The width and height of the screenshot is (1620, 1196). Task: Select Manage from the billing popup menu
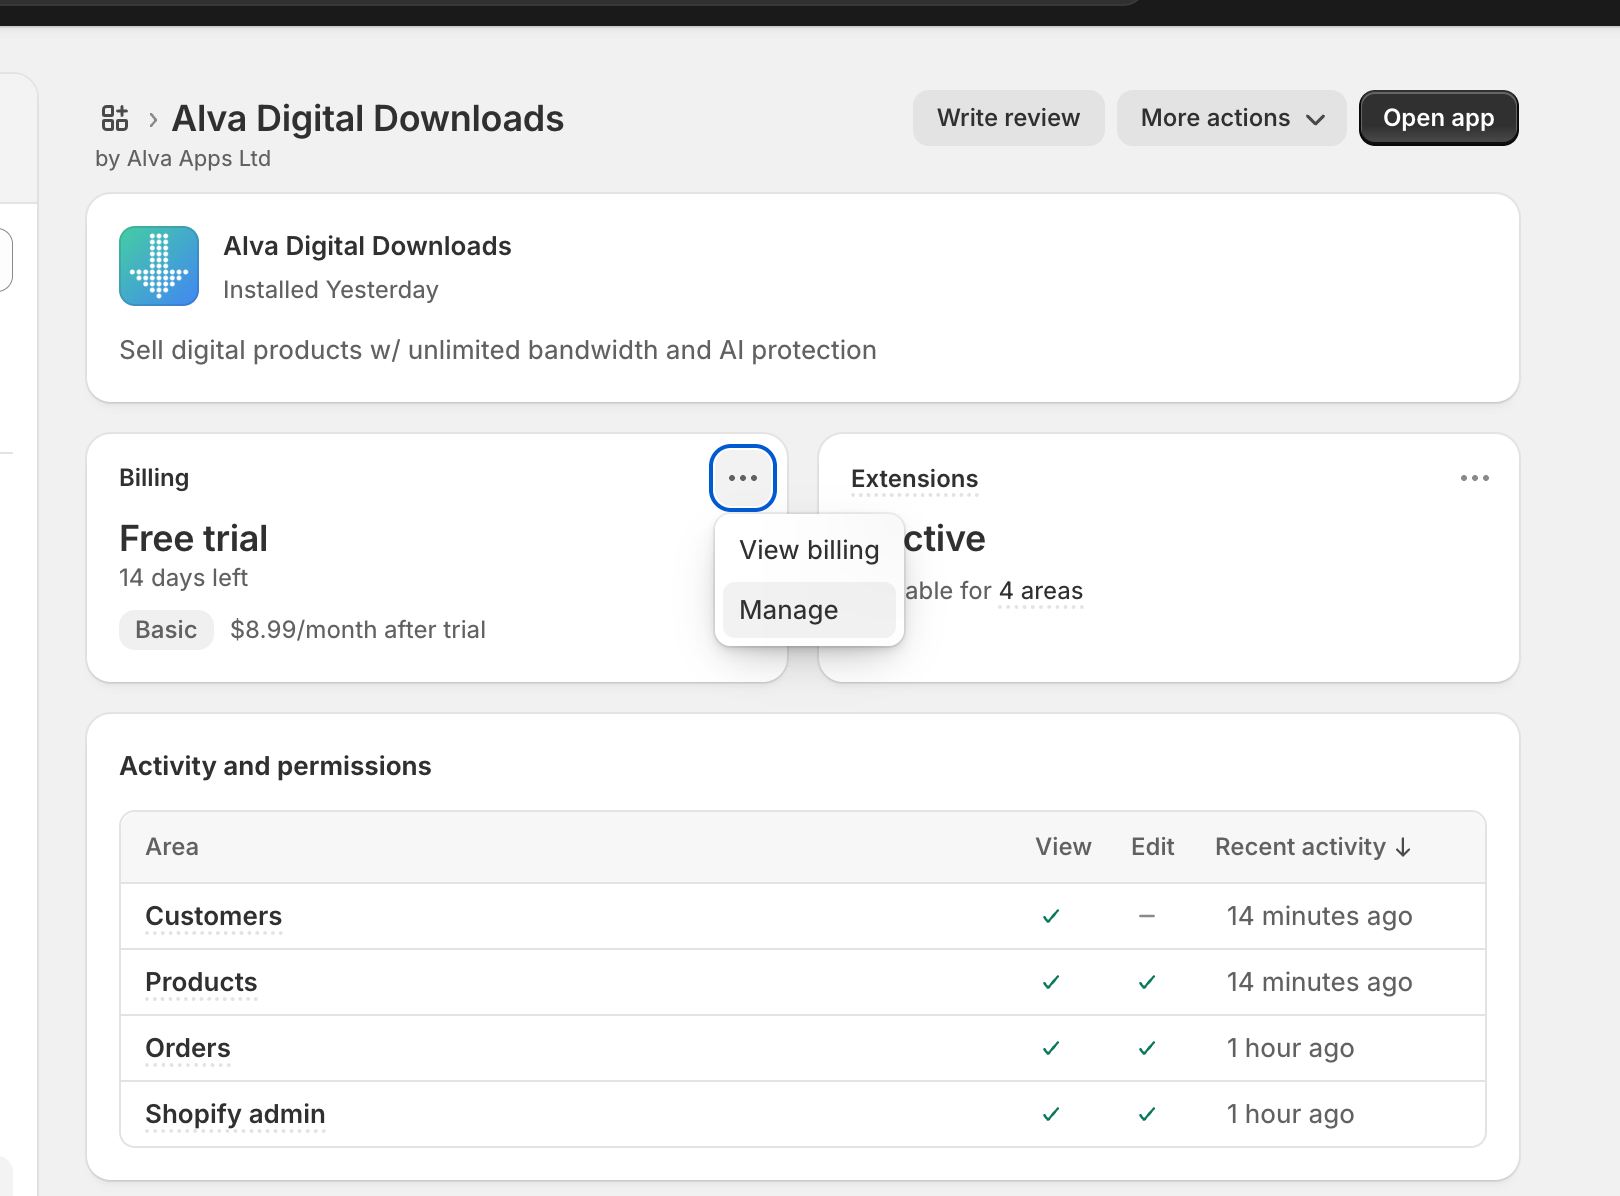coord(809,610)
